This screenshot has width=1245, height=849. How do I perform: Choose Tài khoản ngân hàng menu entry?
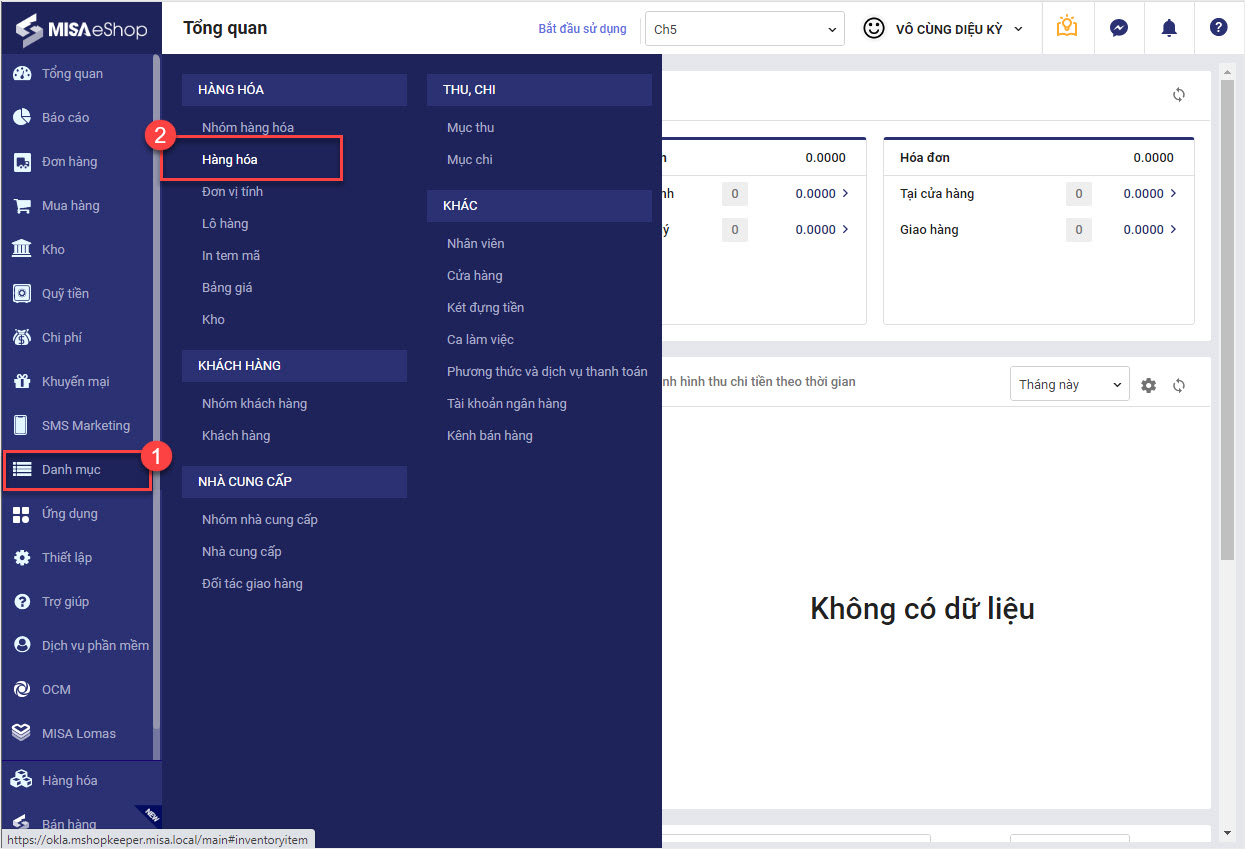click(x=507, y=404)
